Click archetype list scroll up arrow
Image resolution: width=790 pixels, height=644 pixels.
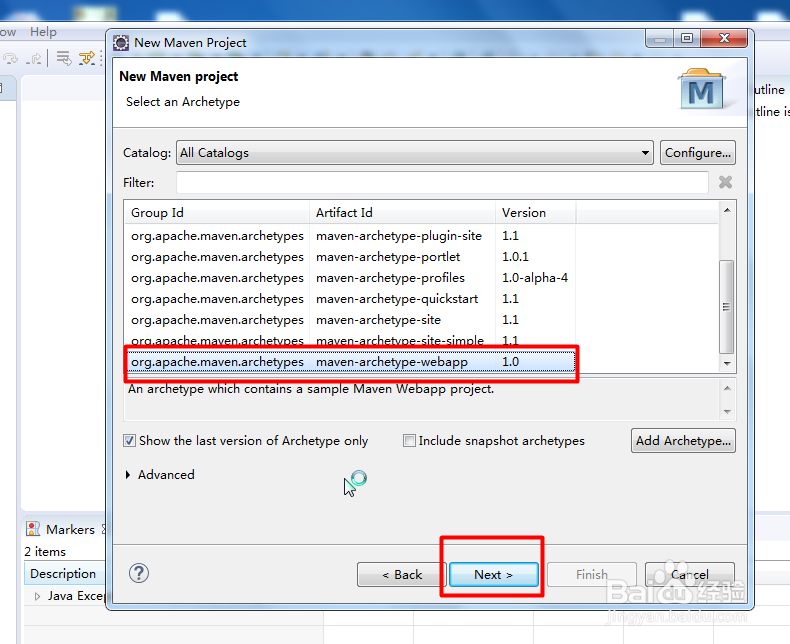click(x=727, y=210)
